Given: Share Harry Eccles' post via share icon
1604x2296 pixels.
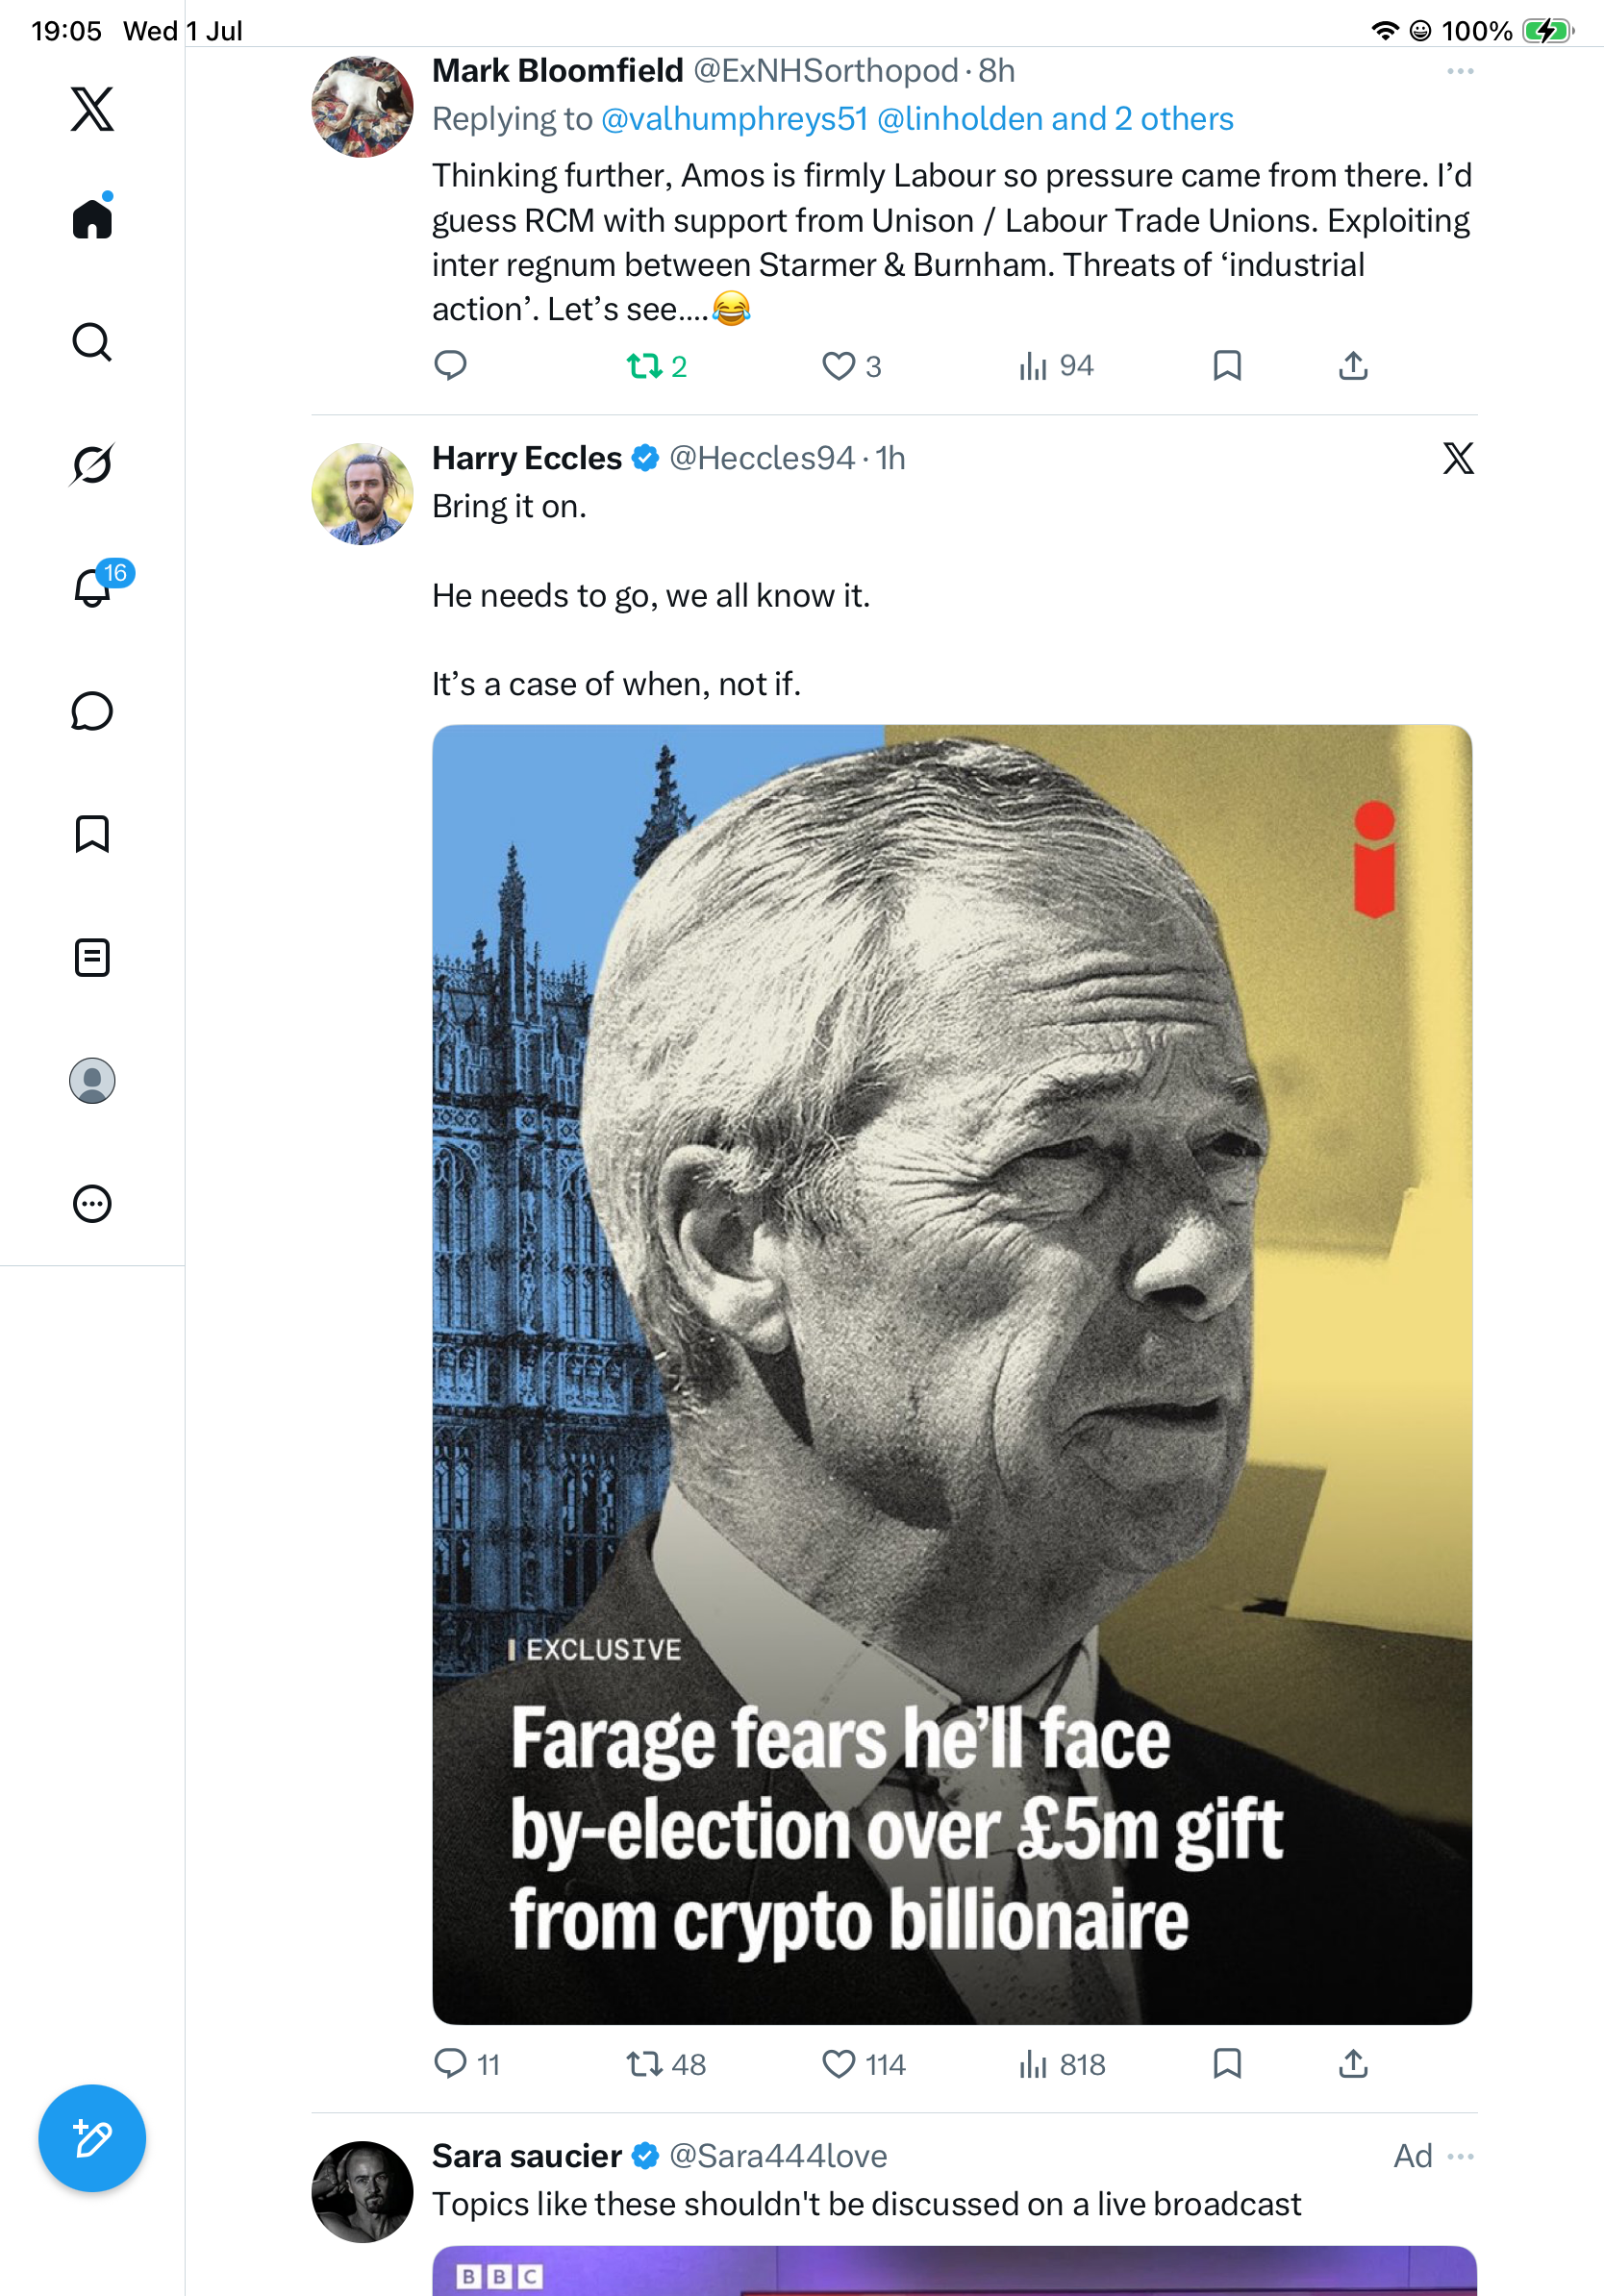Looking at the screenshot, I should pyautogui.click(x=1353, y=2064).
